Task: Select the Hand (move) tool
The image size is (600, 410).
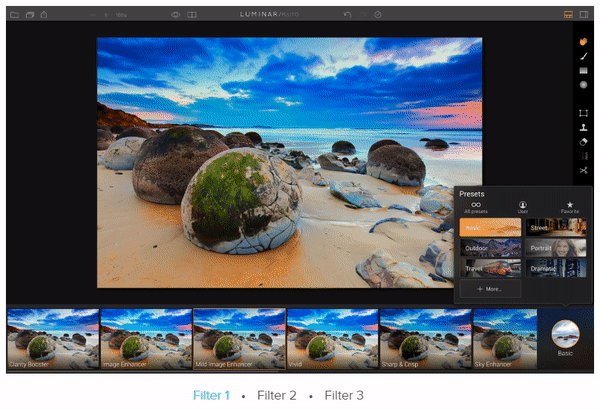Action: click(583, 42)
